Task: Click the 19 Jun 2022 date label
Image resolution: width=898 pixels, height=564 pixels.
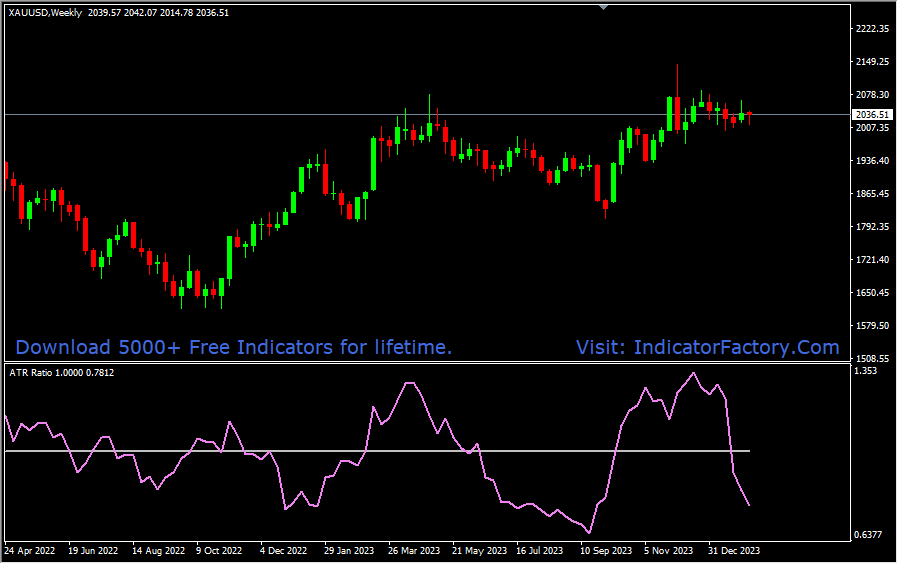Action: (93, 551)
